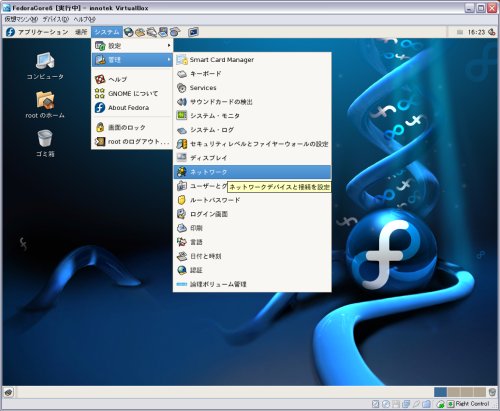Click the floppy disk indicator icon
The height and width of the screenshot is (411, 500).
396,404
